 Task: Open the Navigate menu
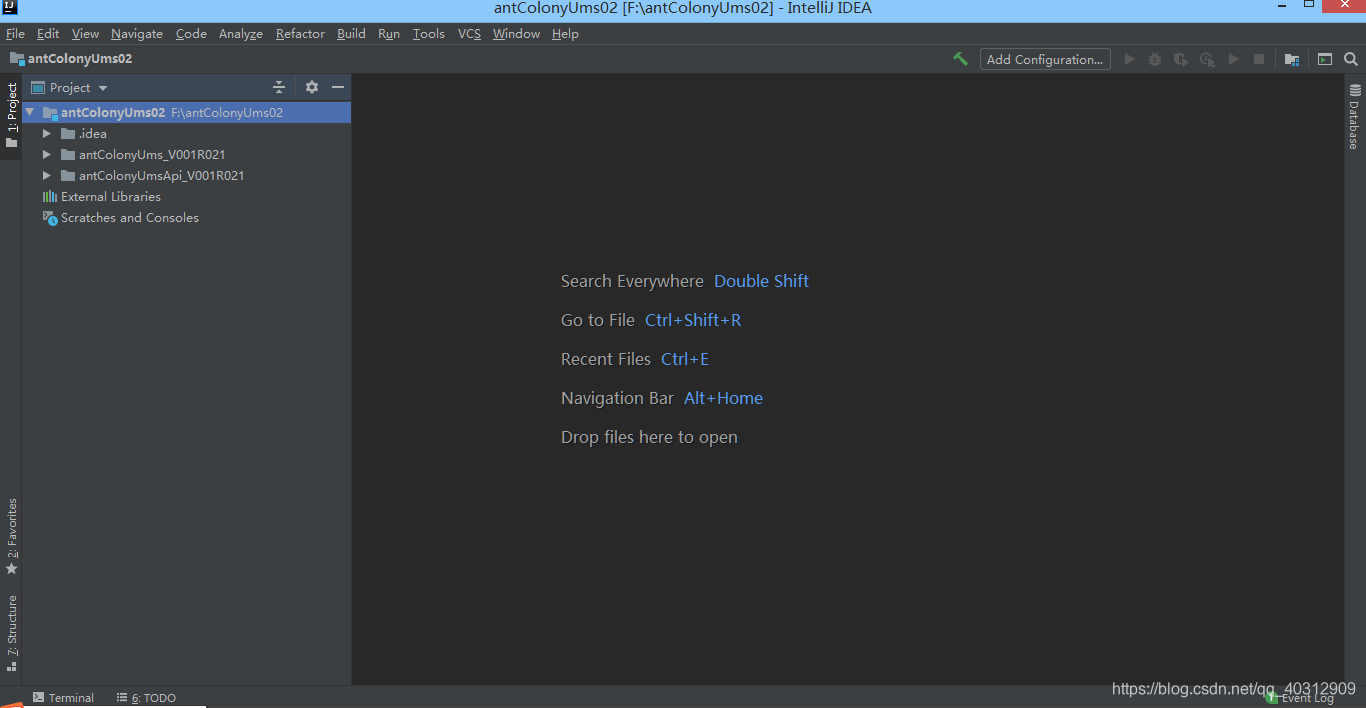tap(137, 34)
